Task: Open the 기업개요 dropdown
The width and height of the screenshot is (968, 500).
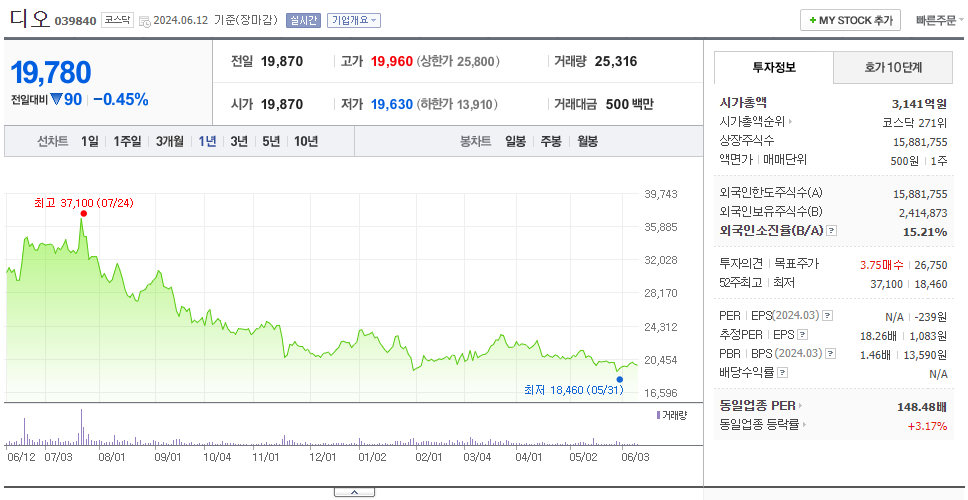Action: point(354,20)
